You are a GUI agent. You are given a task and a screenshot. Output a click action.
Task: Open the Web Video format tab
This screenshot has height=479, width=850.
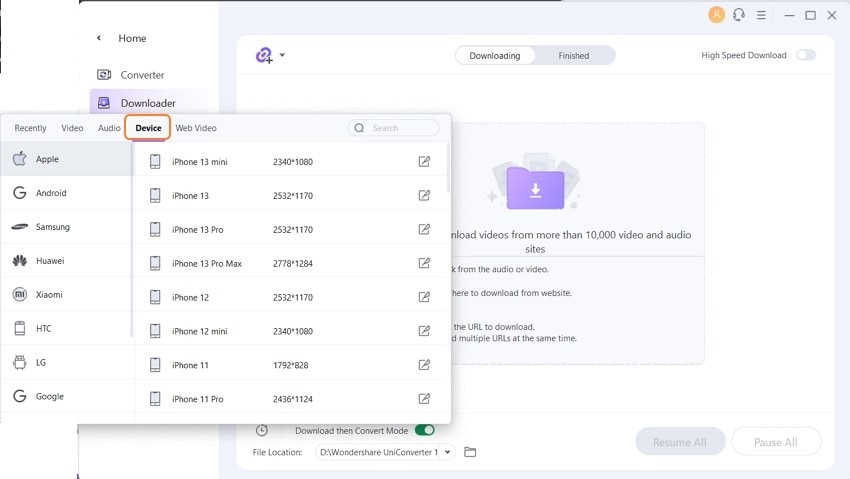196,128
